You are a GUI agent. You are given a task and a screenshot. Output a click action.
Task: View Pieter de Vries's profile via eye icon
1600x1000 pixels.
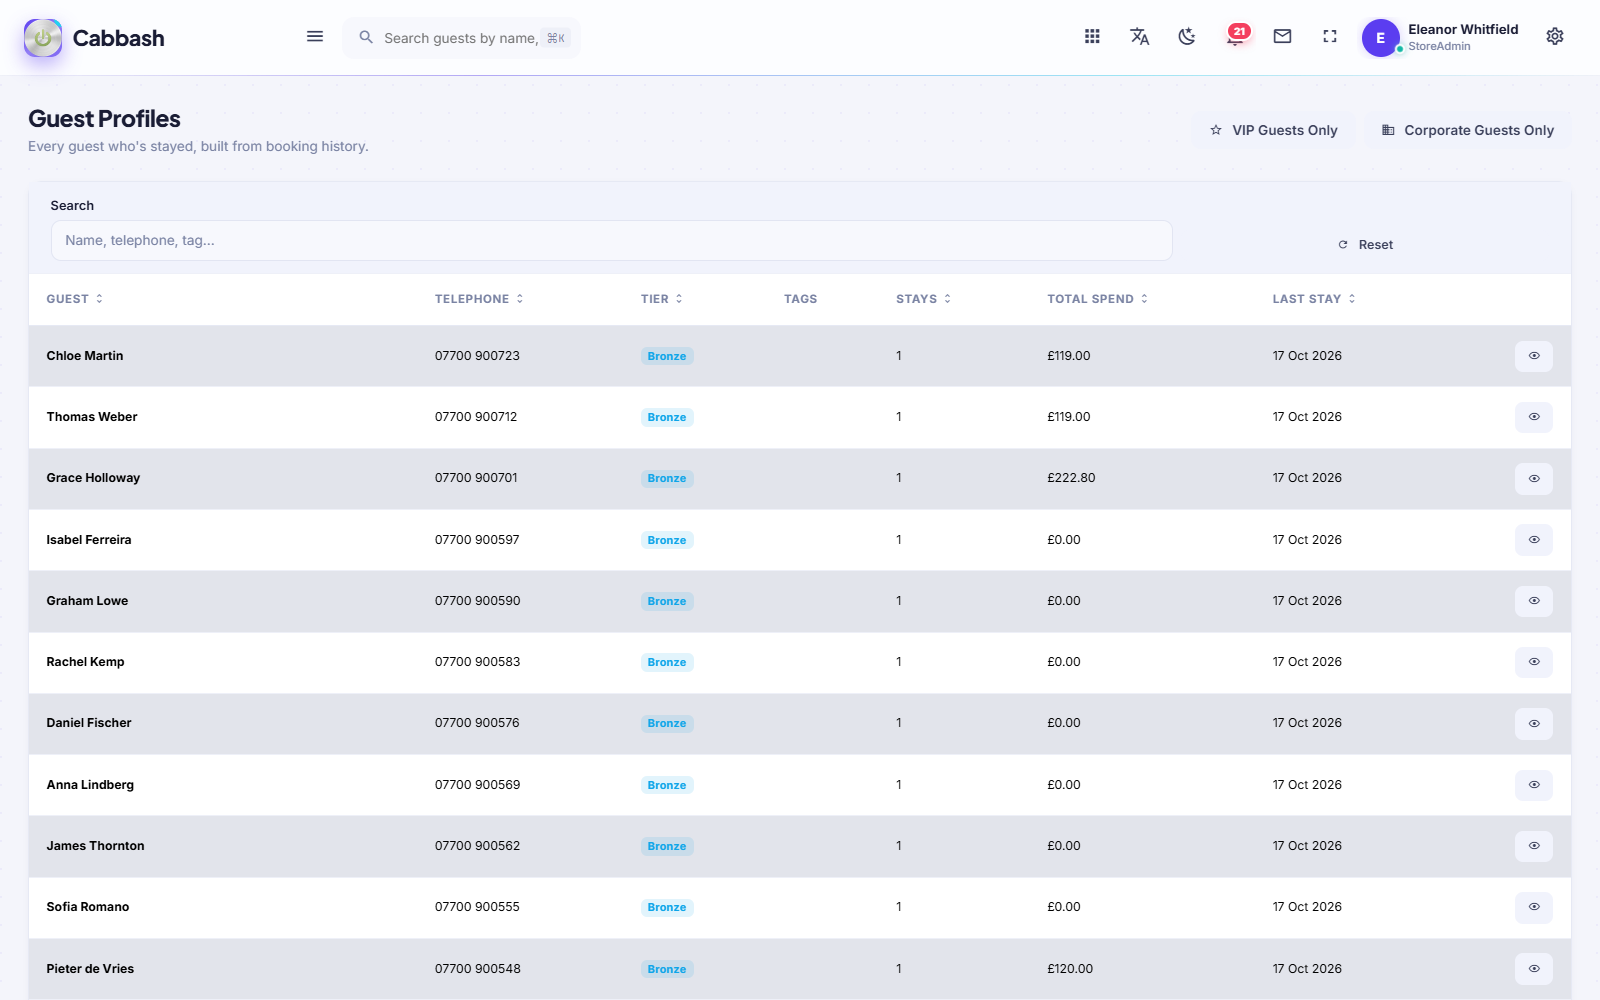pyautogui.click(x=1533, y=969)
